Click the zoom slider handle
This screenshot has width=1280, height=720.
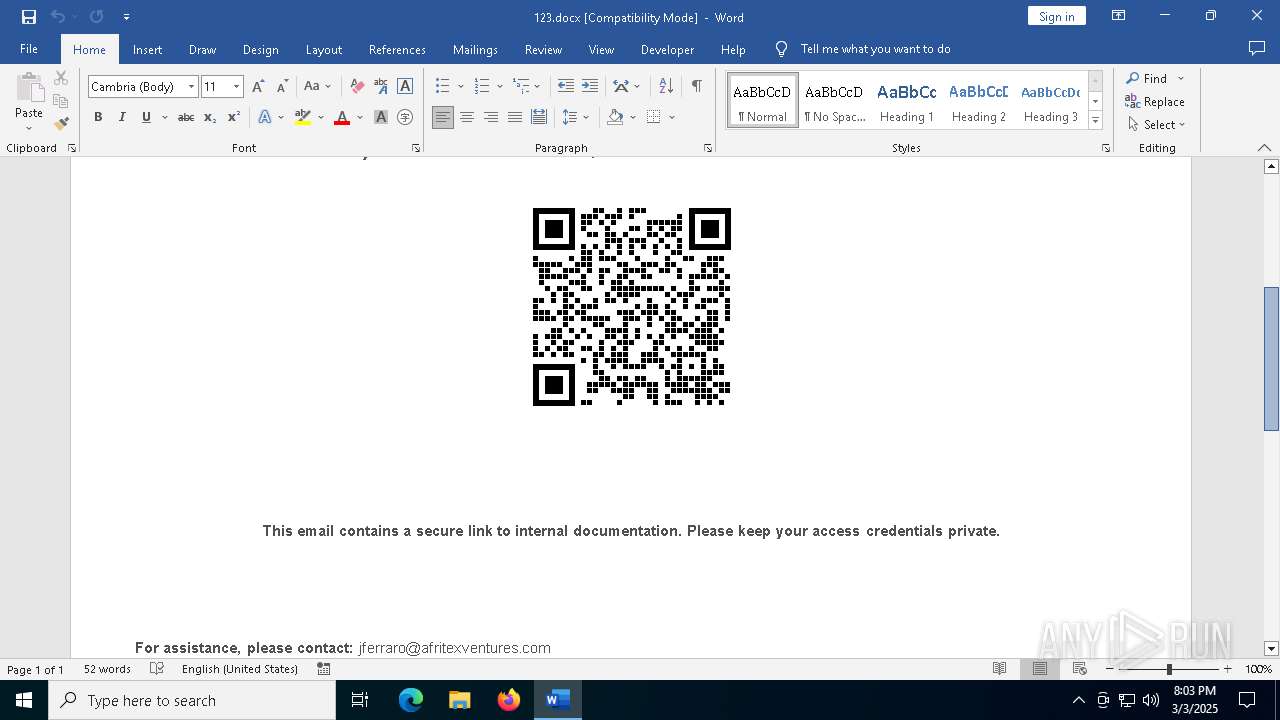[x=1169, y=669]
